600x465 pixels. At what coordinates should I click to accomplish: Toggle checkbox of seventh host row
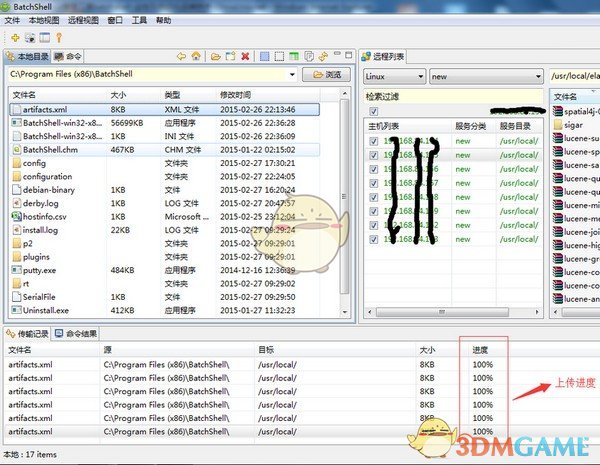[x=373, y=225]
